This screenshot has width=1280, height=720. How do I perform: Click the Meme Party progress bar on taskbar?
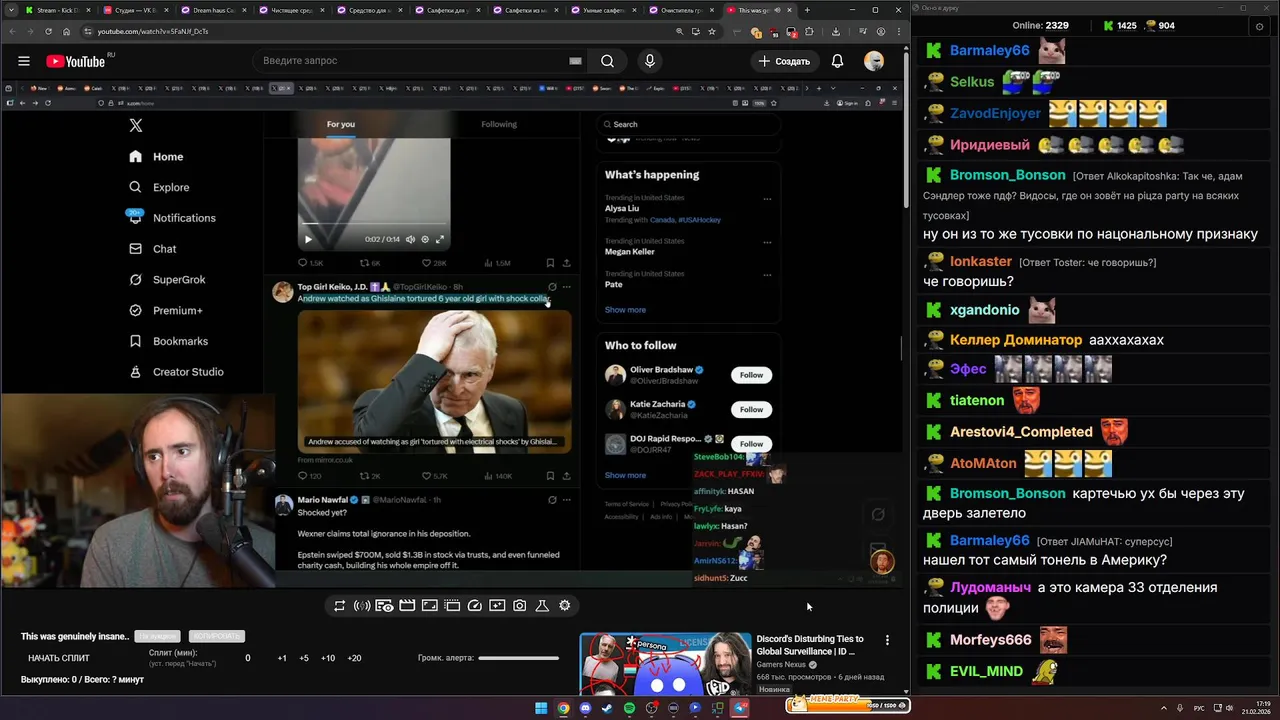point(847,705)
